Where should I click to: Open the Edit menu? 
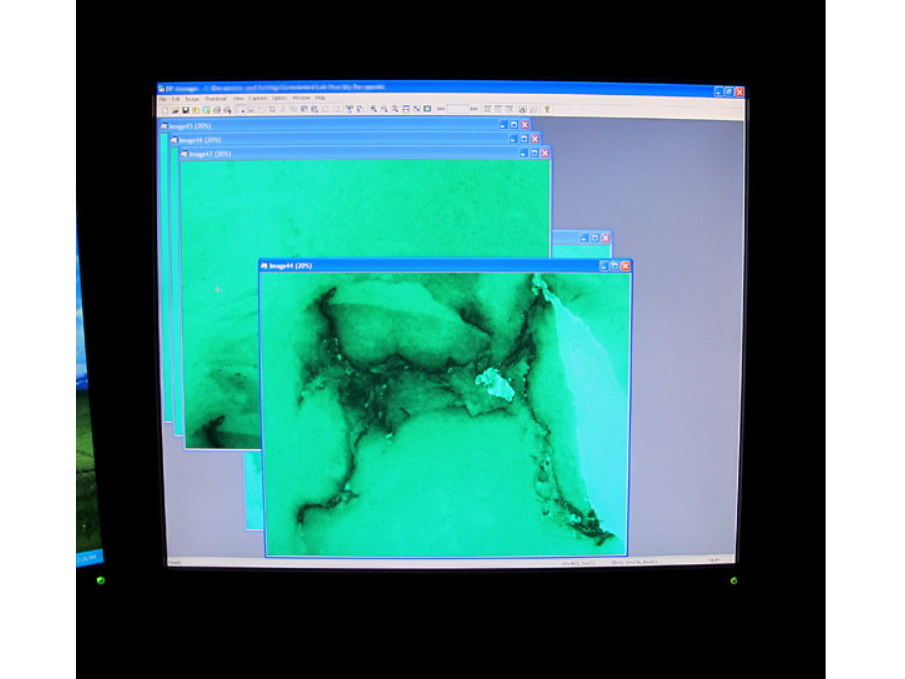[175, 99]
